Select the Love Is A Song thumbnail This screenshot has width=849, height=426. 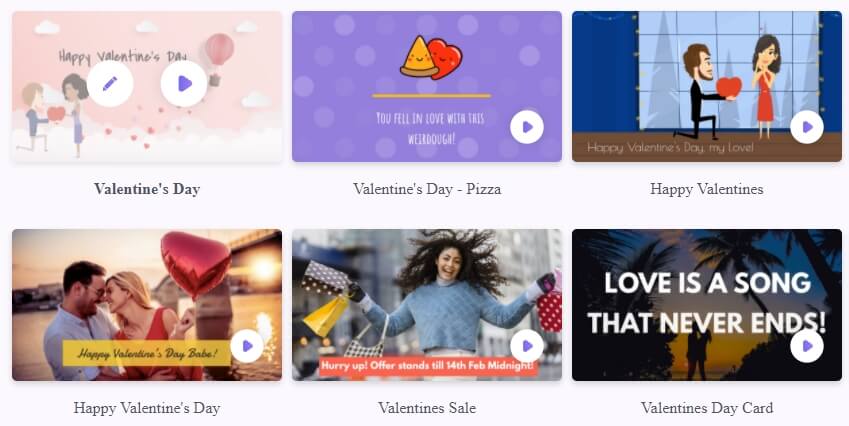[x=707, y=305]
